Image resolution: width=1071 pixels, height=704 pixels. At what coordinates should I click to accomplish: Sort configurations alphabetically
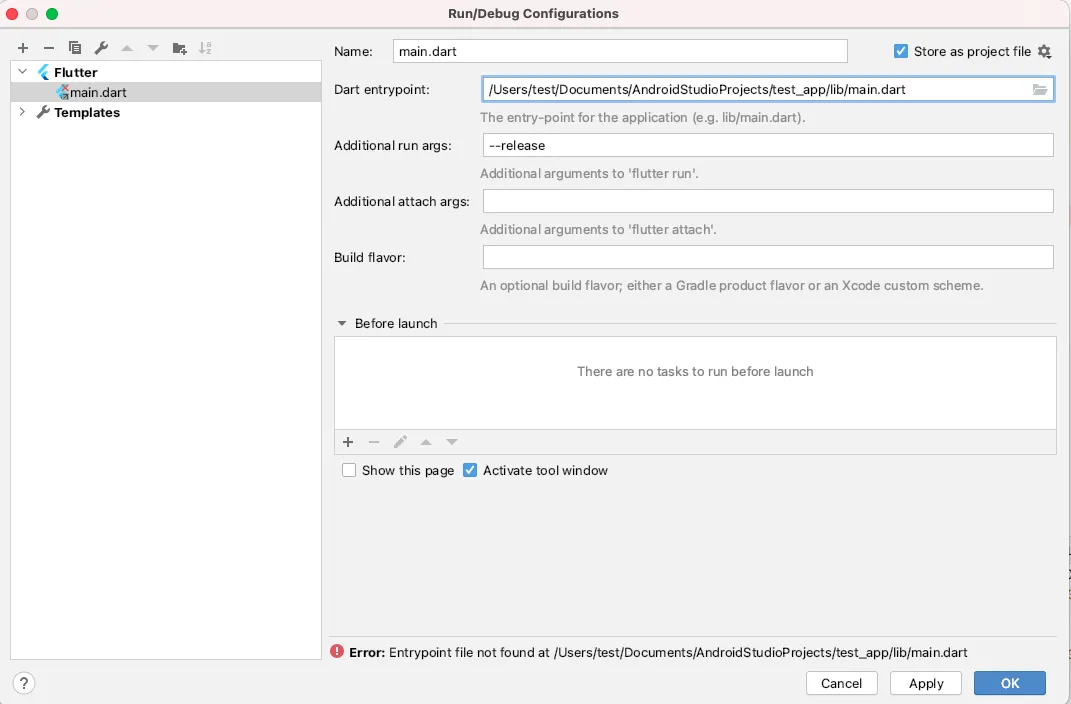point(205,48)
